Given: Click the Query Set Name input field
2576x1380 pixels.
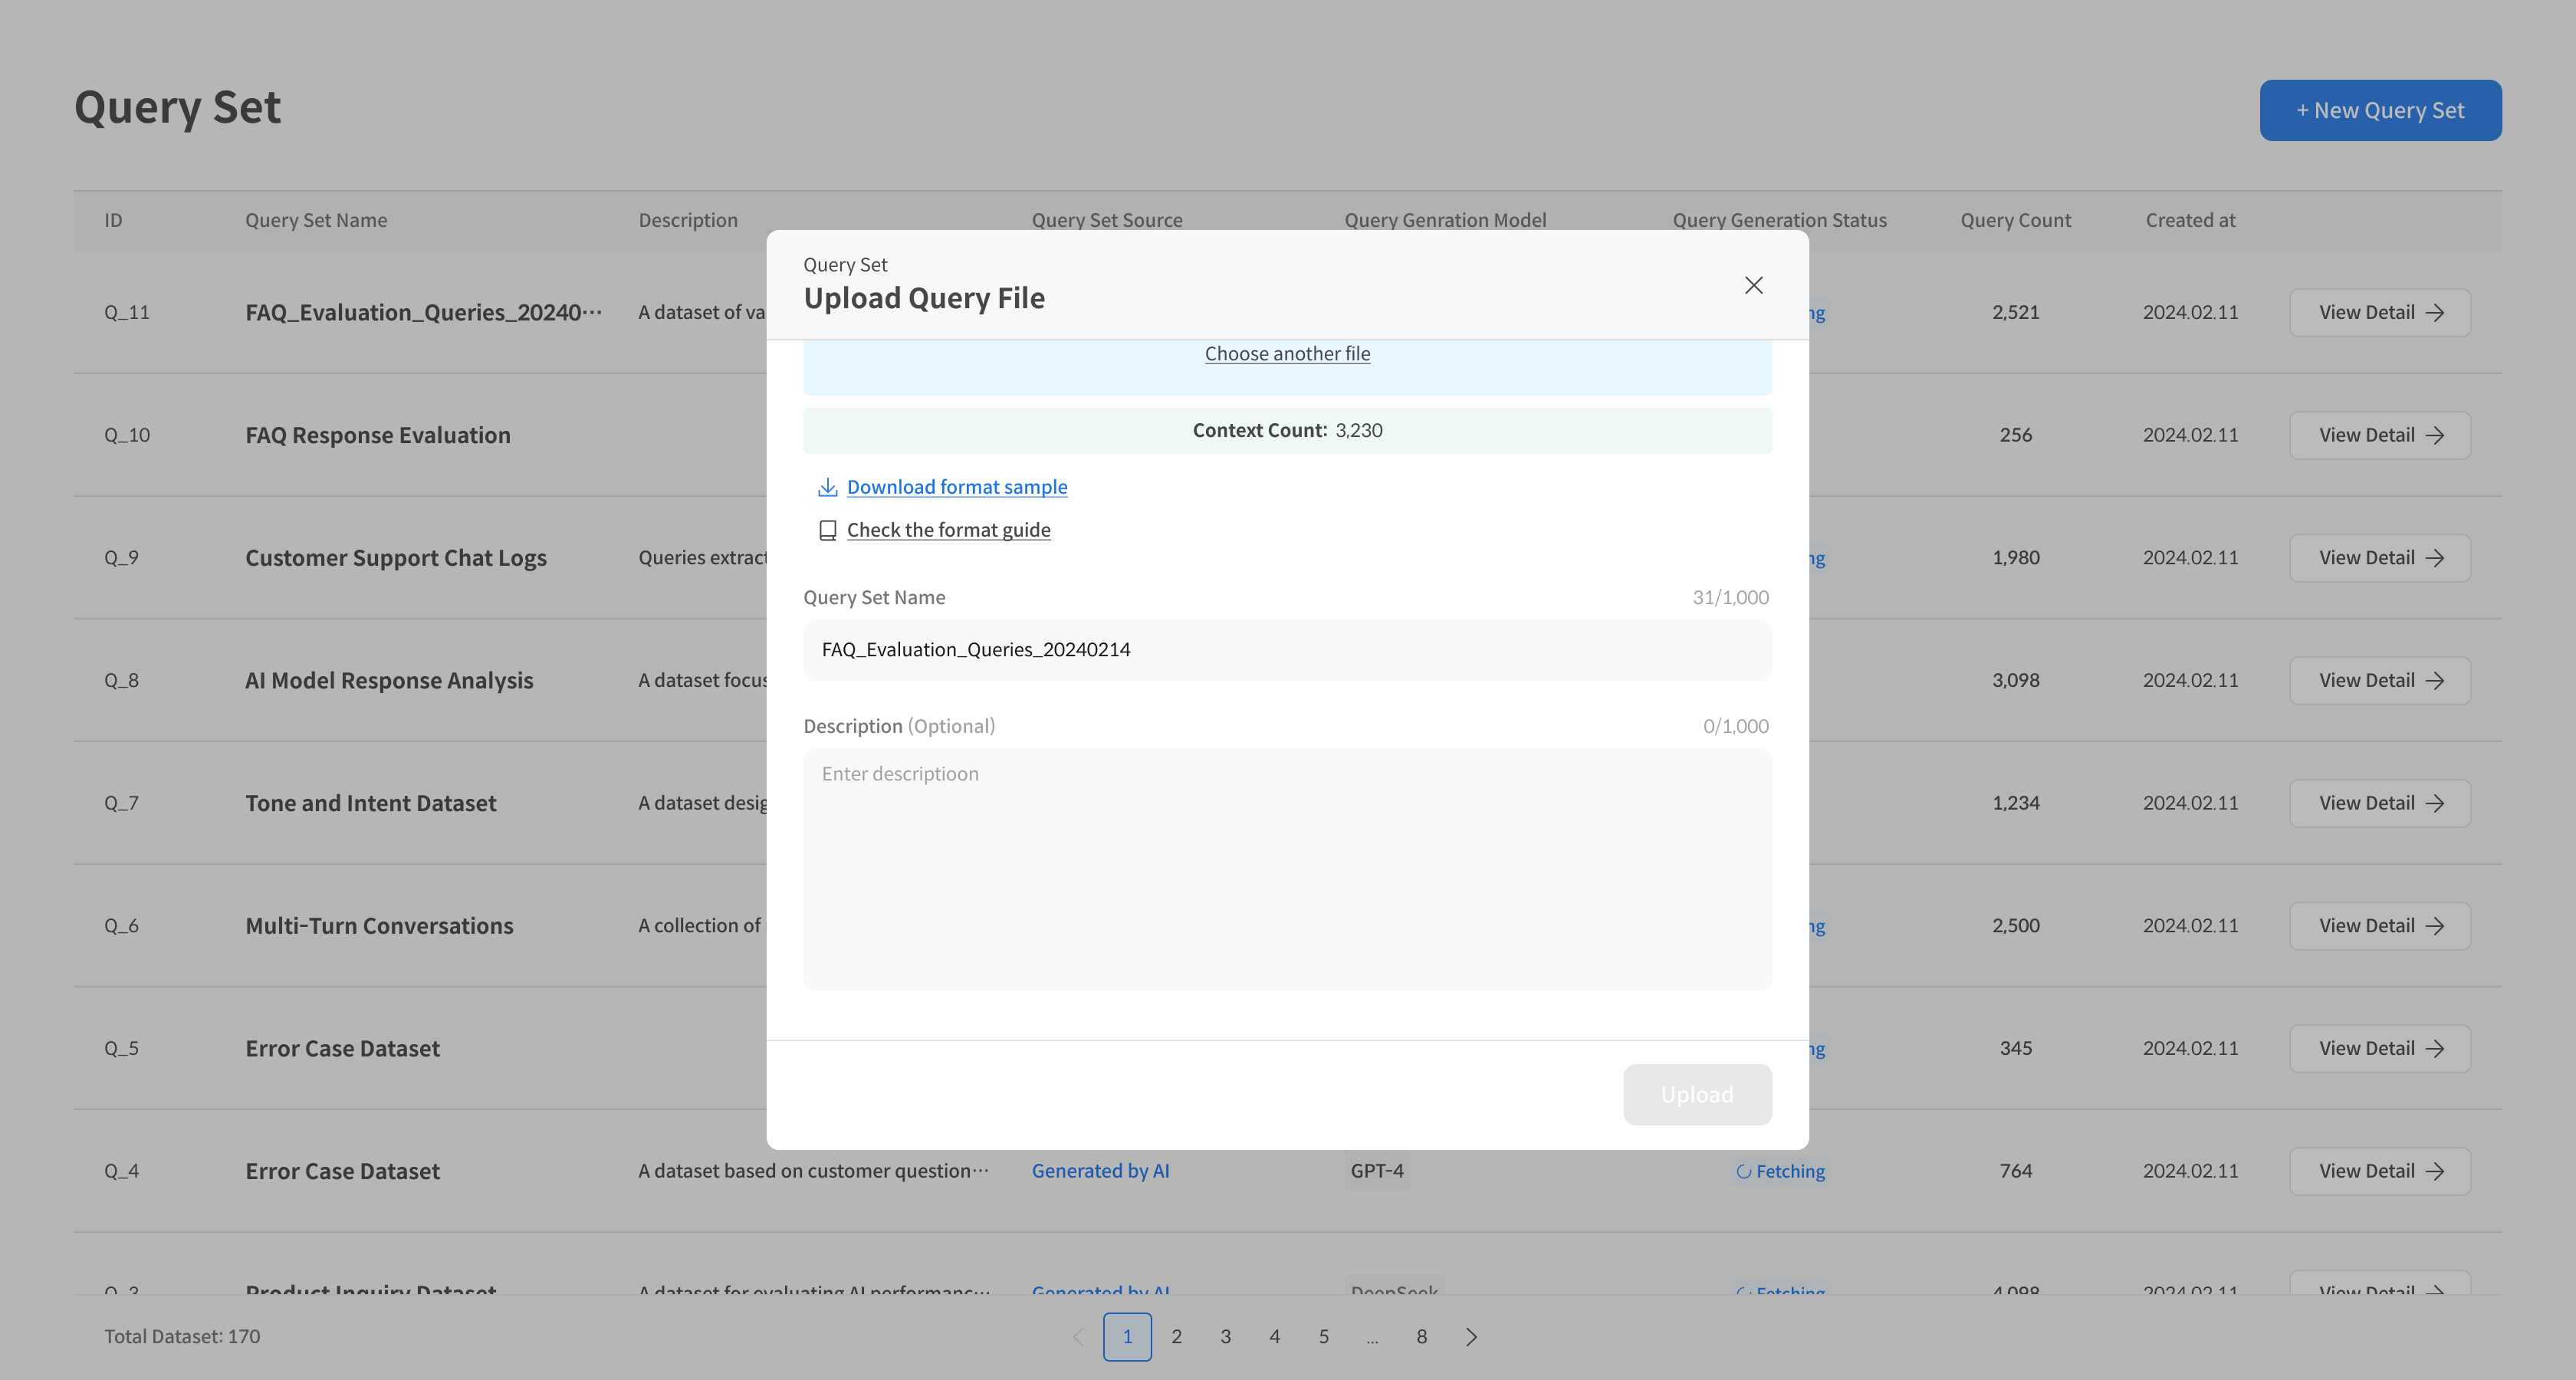Looking at the screenshot, I should (1287, 650).
